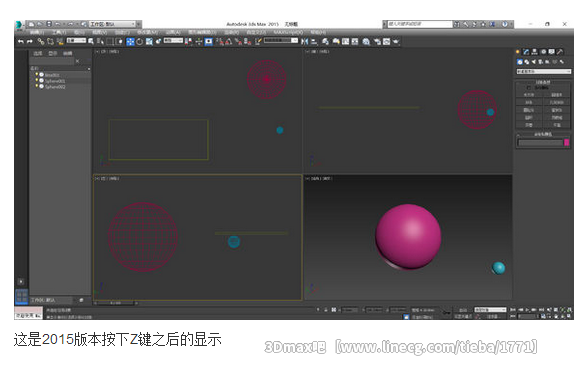
Task: Toggle Angle Snap on the toolbar
Action: click(x=229, y=42)
